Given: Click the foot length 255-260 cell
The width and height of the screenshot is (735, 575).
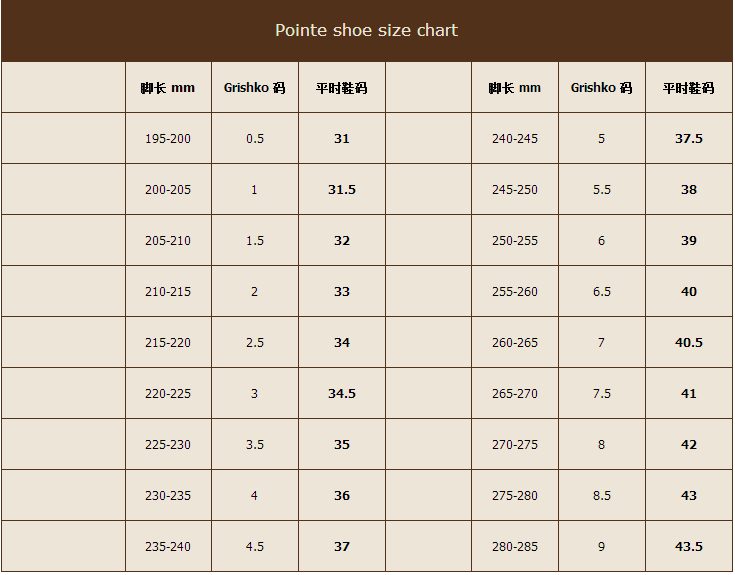Looking at the screenshot, I should click(x=515, y=292).
